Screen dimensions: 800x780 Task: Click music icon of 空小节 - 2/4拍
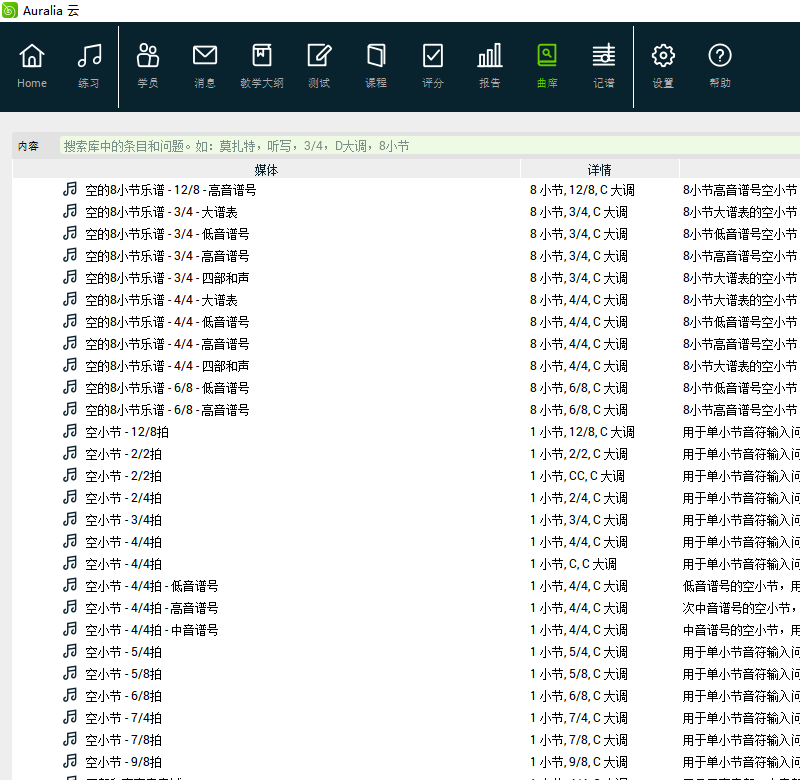point(70,497)
